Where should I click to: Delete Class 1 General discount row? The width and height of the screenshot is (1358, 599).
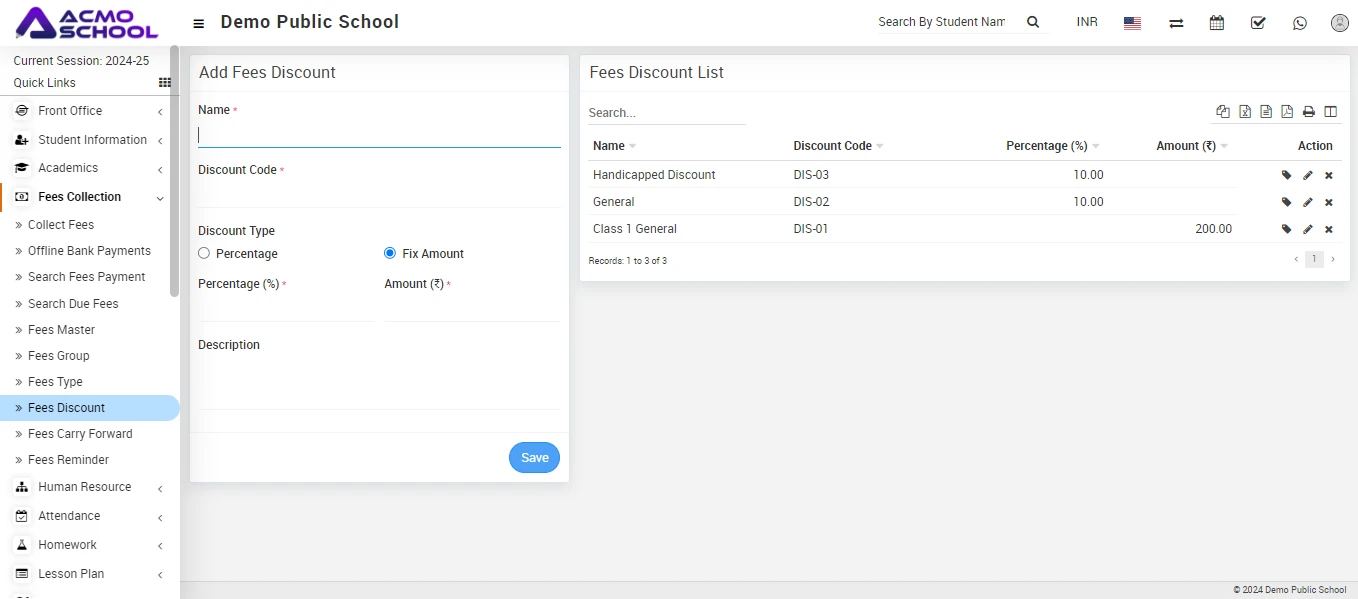pos(1329,230)
